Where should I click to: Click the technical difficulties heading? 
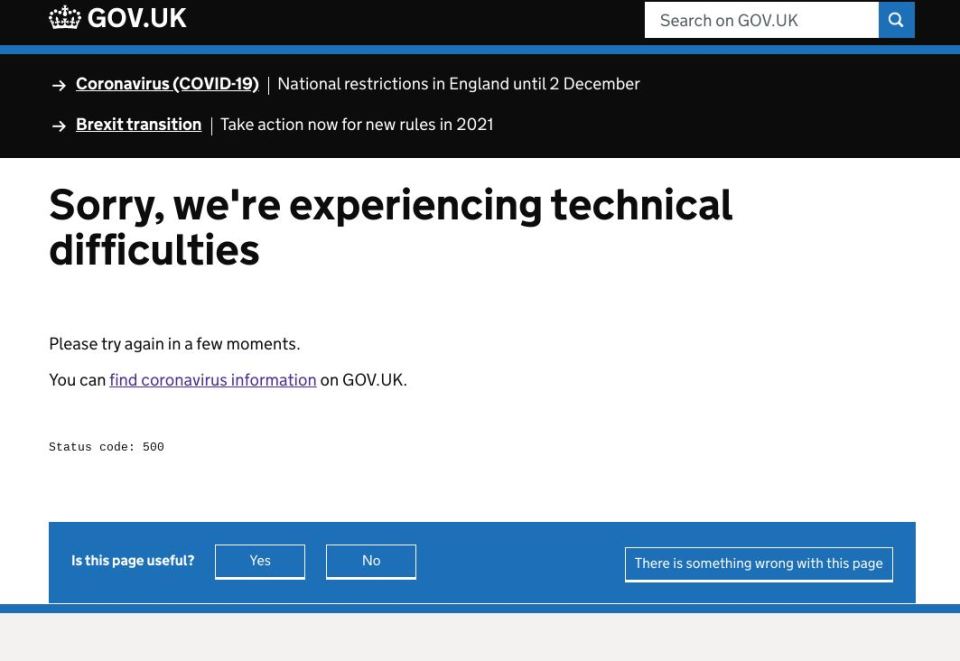[x=391, y=227]
